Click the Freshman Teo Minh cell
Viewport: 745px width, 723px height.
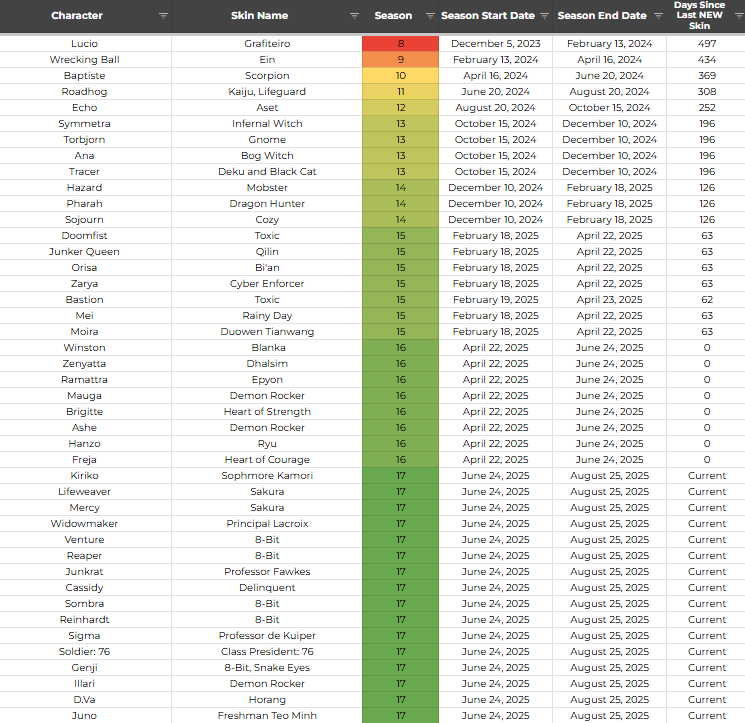[267, 716]
